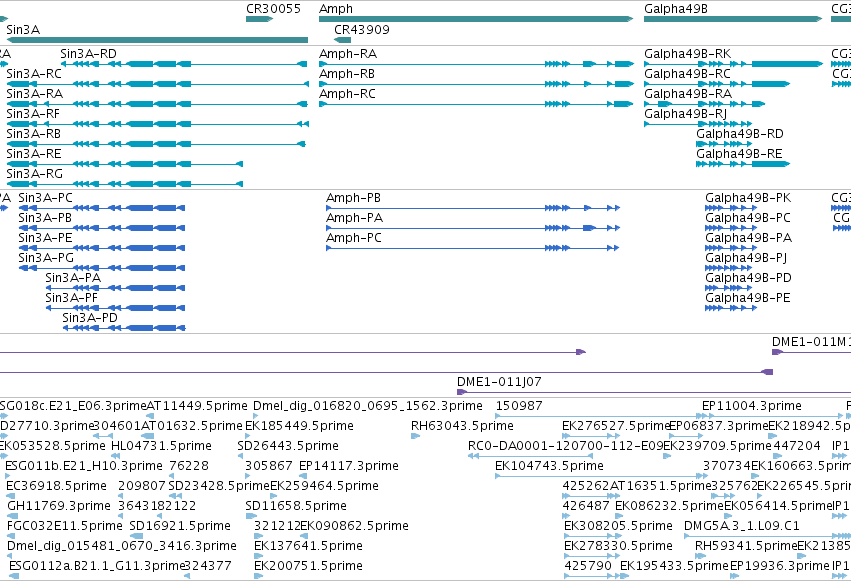Click protein Sin3A-PF label
The height and width of the screenshot is (581, 851).
point(71,298)
